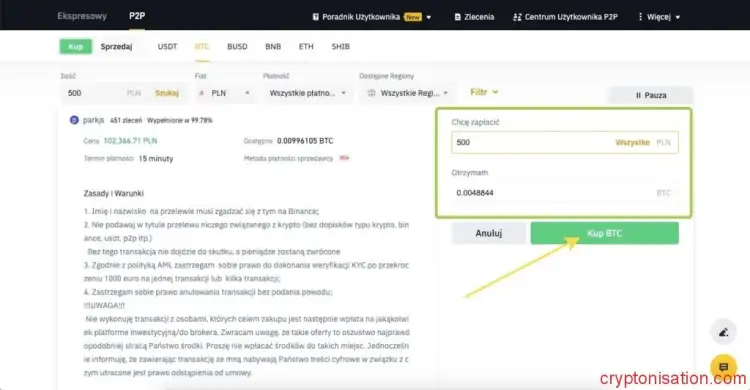750x390 pixels.
Task: Expand the Filtr options
Action: point(484,92)
